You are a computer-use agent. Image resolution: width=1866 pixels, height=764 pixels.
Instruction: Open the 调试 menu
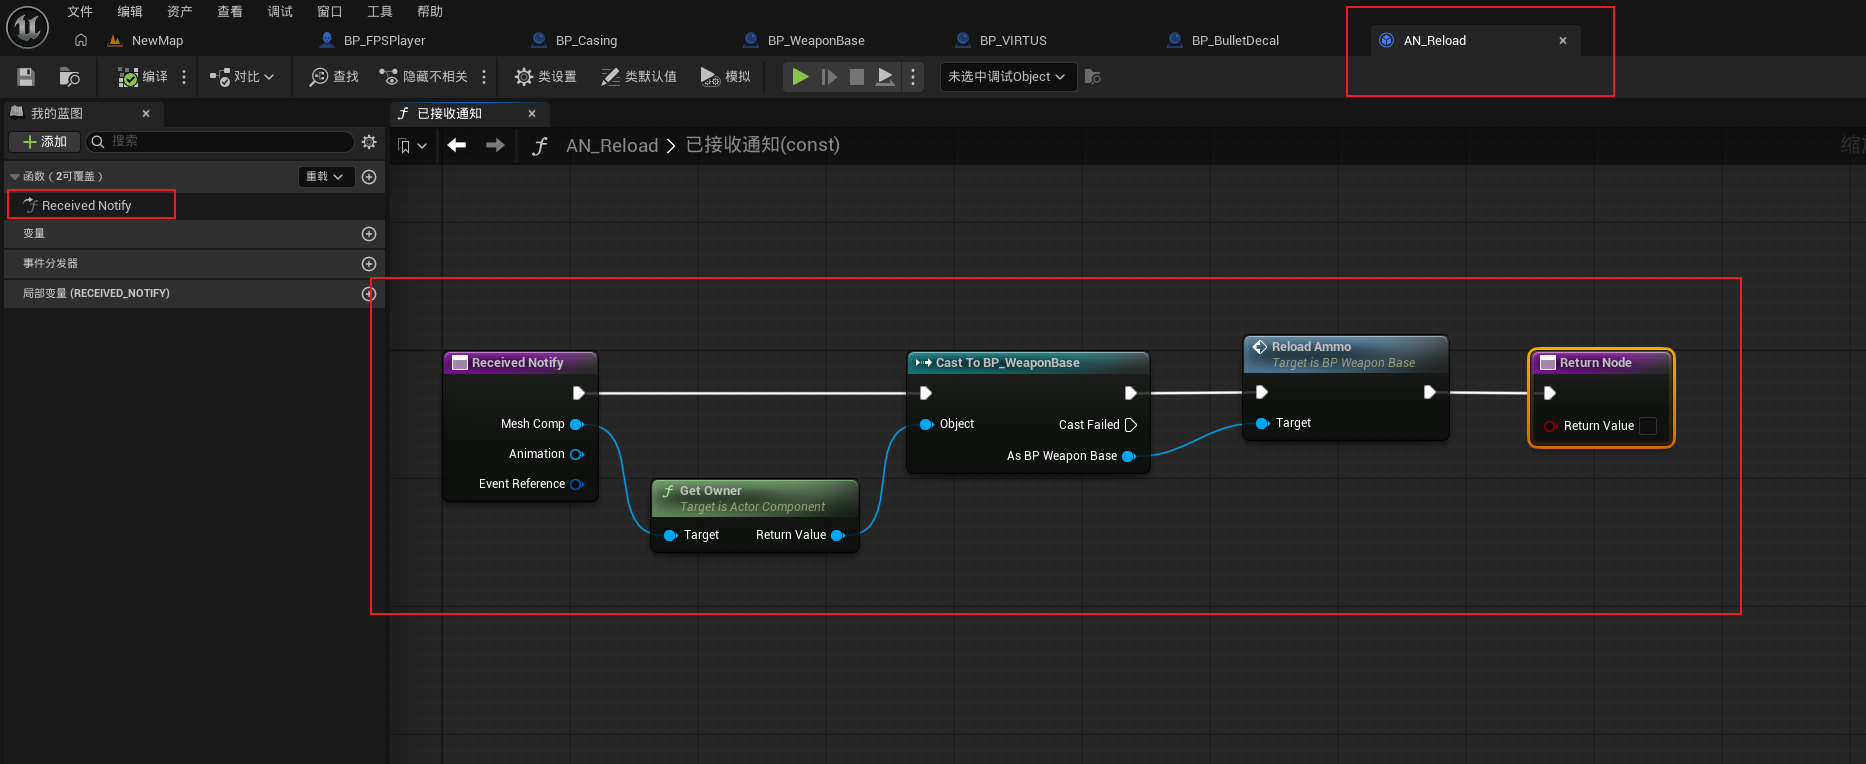click(280, 12)
